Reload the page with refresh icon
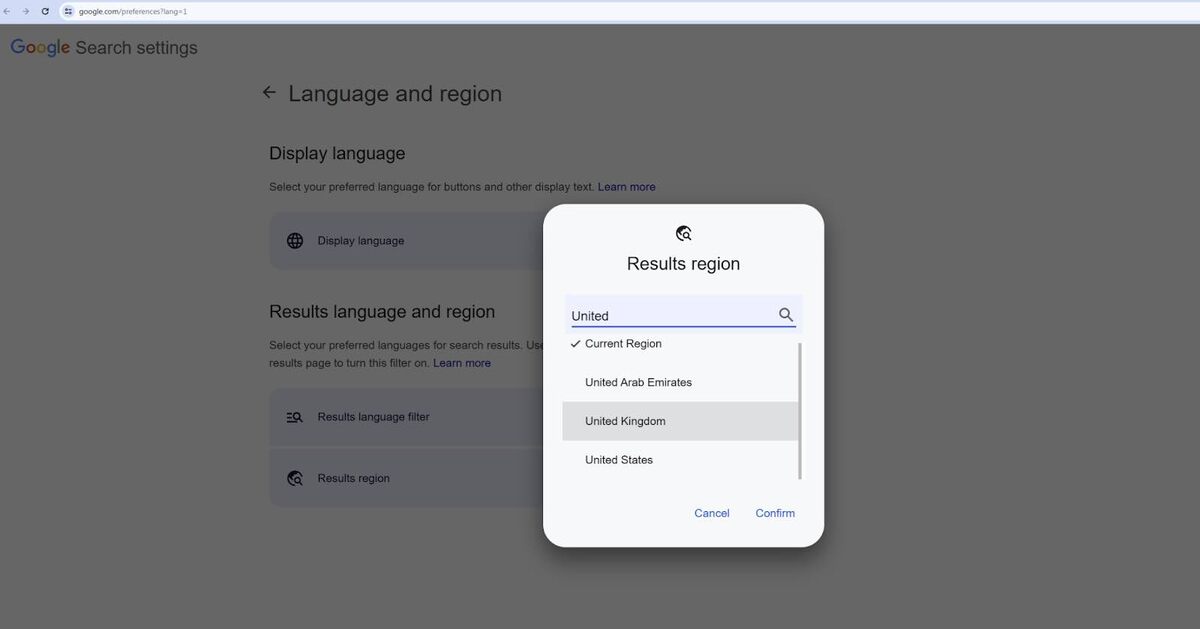Image resolution: width=1200 pixels, height=629 pixels. coord(45,11)
